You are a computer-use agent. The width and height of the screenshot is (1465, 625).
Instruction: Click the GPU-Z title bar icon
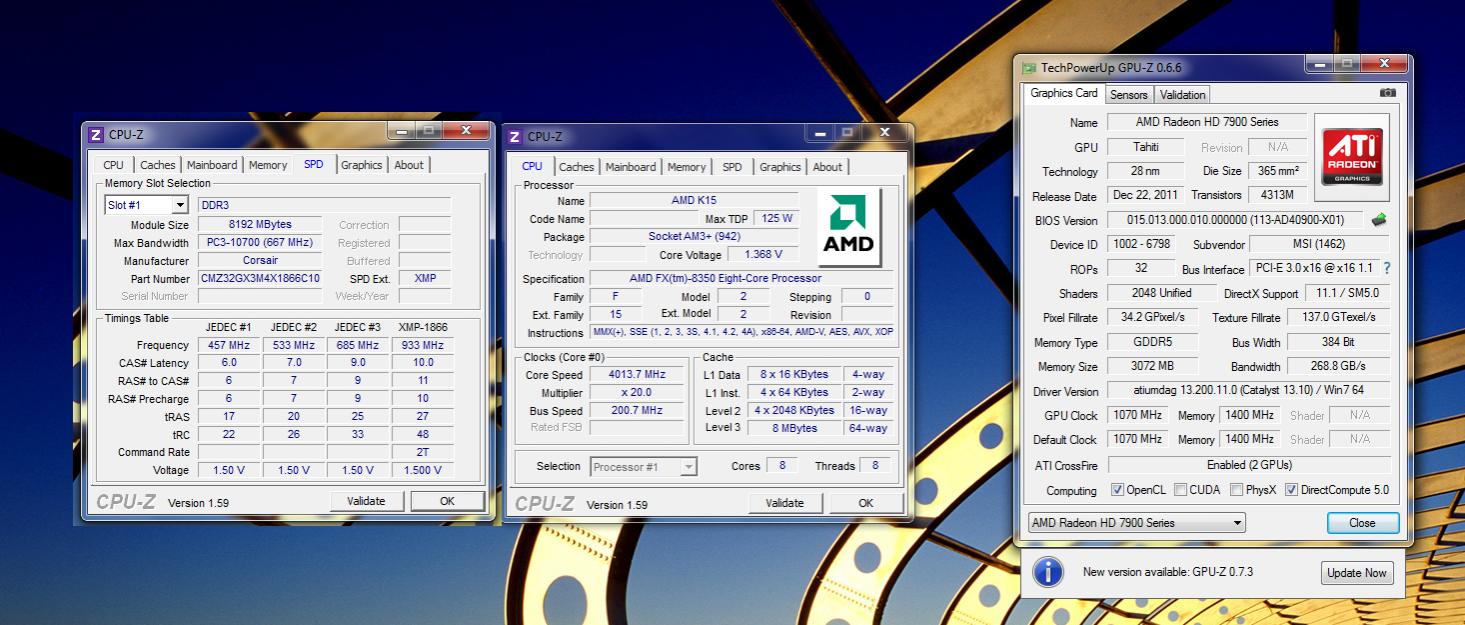pyautogui.click(x=1029, y=68)
